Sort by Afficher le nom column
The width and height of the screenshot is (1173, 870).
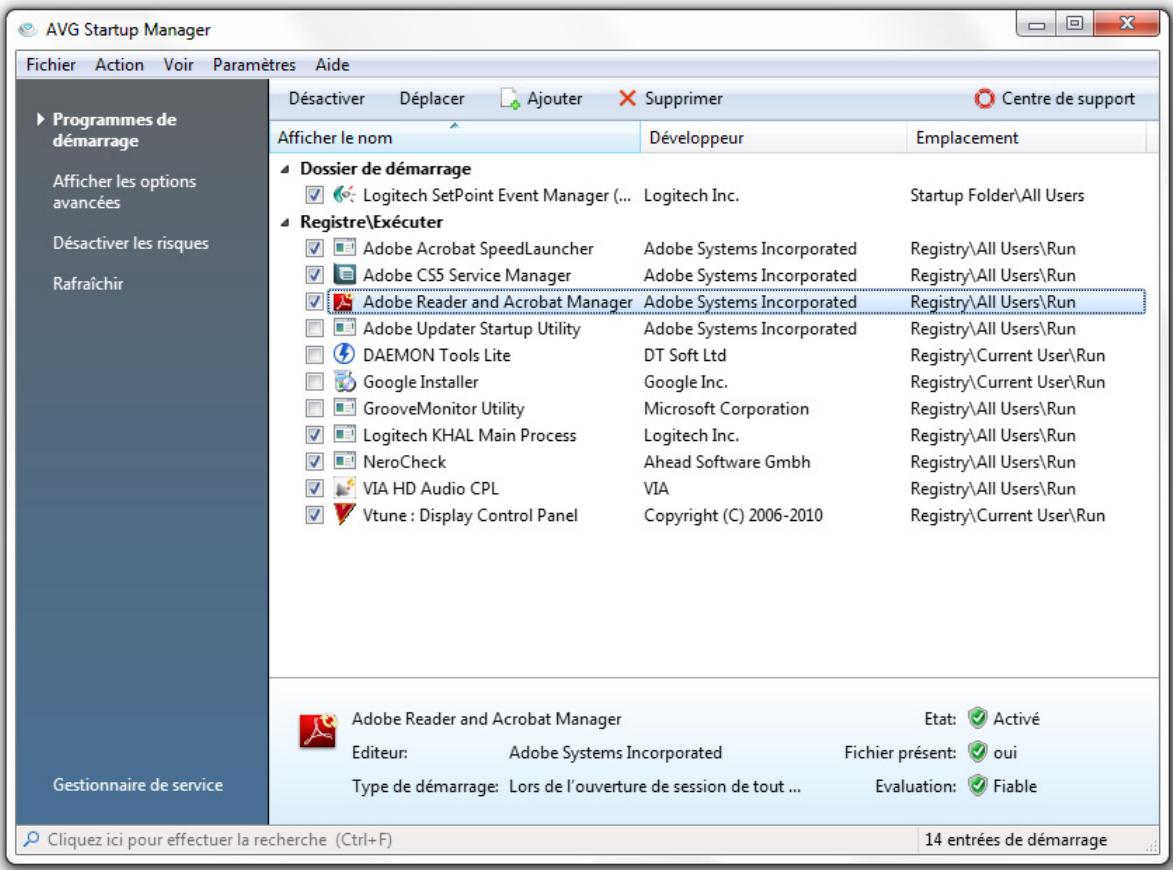pyautogui.click(x=454, y=138)
